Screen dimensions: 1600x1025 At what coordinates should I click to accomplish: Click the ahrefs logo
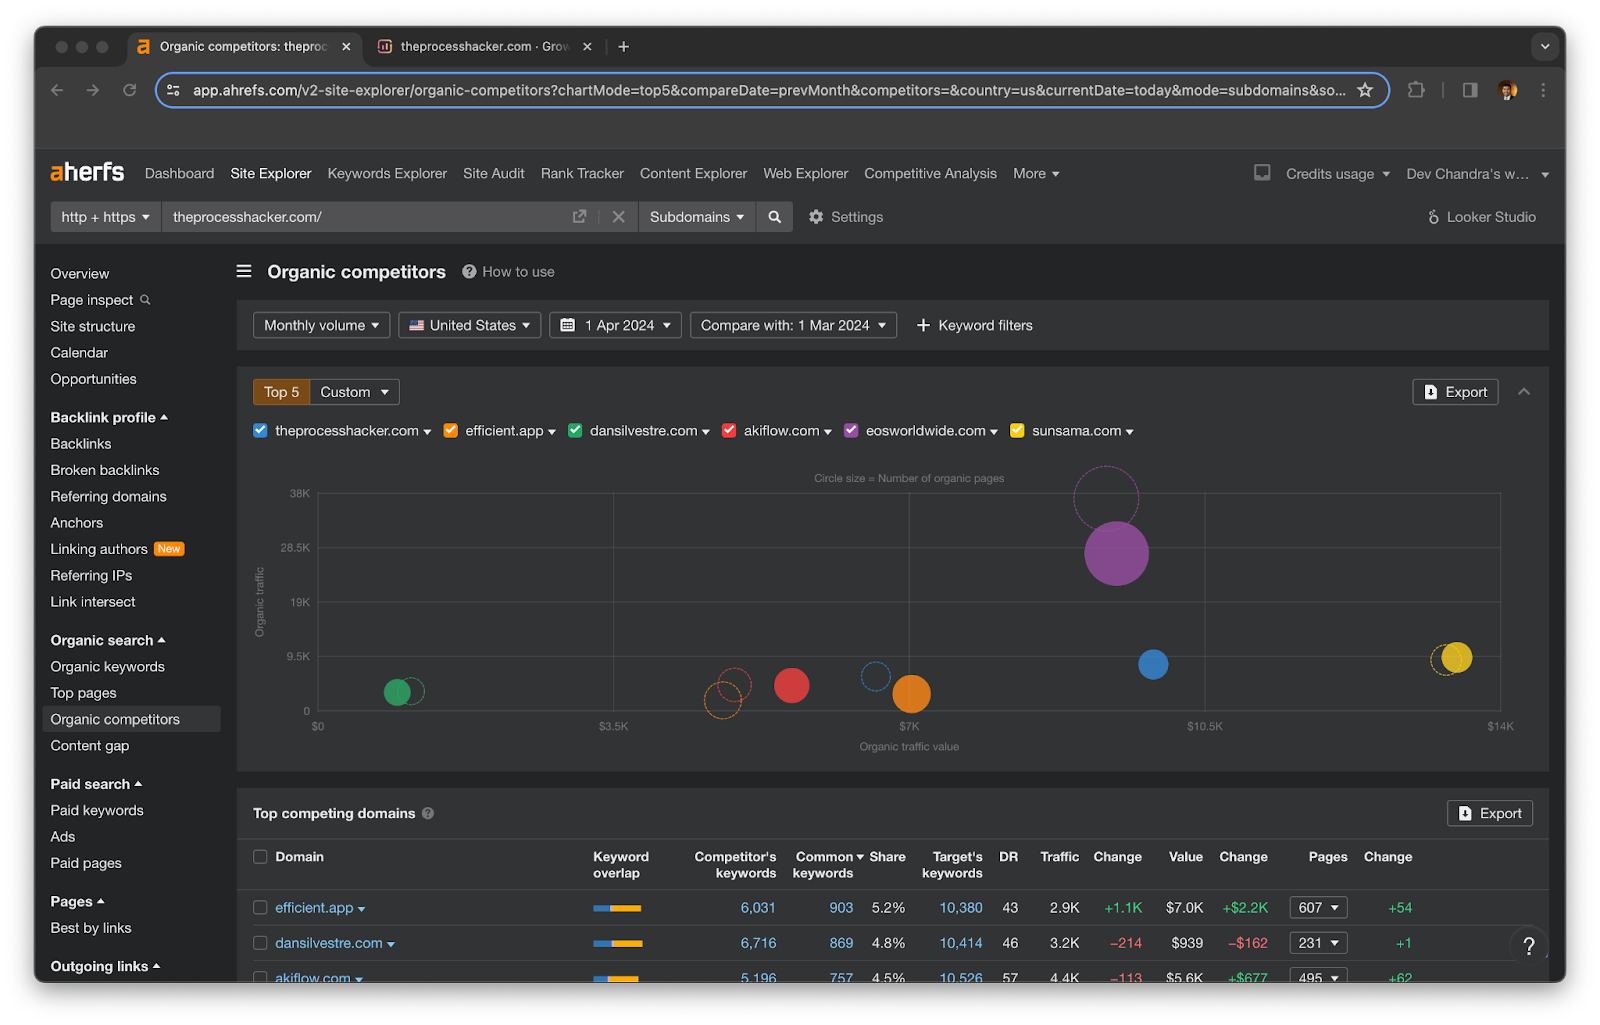[87, 172]
